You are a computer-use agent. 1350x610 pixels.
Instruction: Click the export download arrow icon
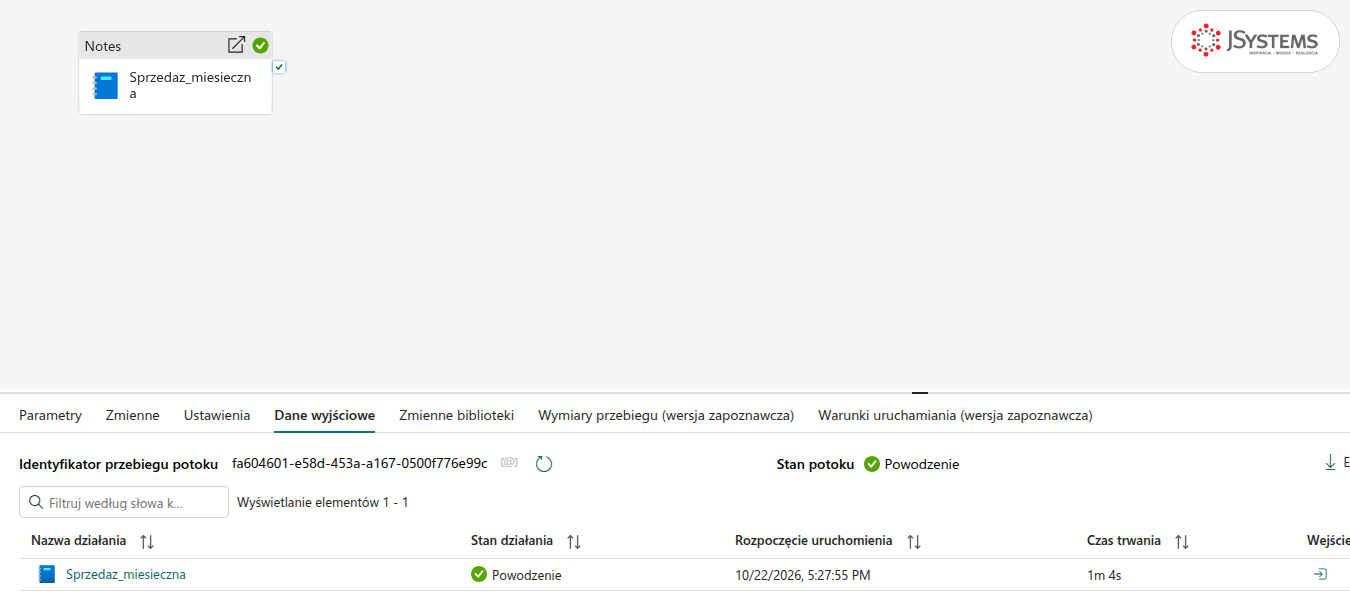1330,462
